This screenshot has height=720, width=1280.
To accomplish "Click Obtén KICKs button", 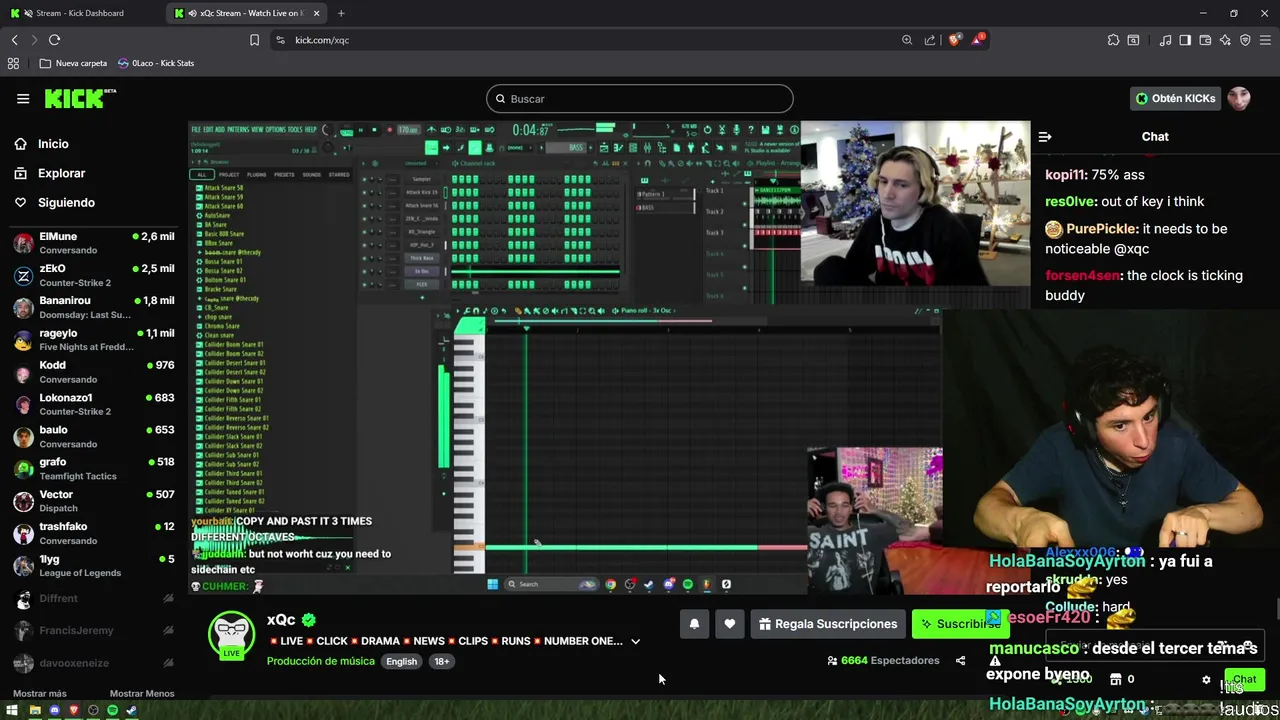I will (x=1175, y=98).
